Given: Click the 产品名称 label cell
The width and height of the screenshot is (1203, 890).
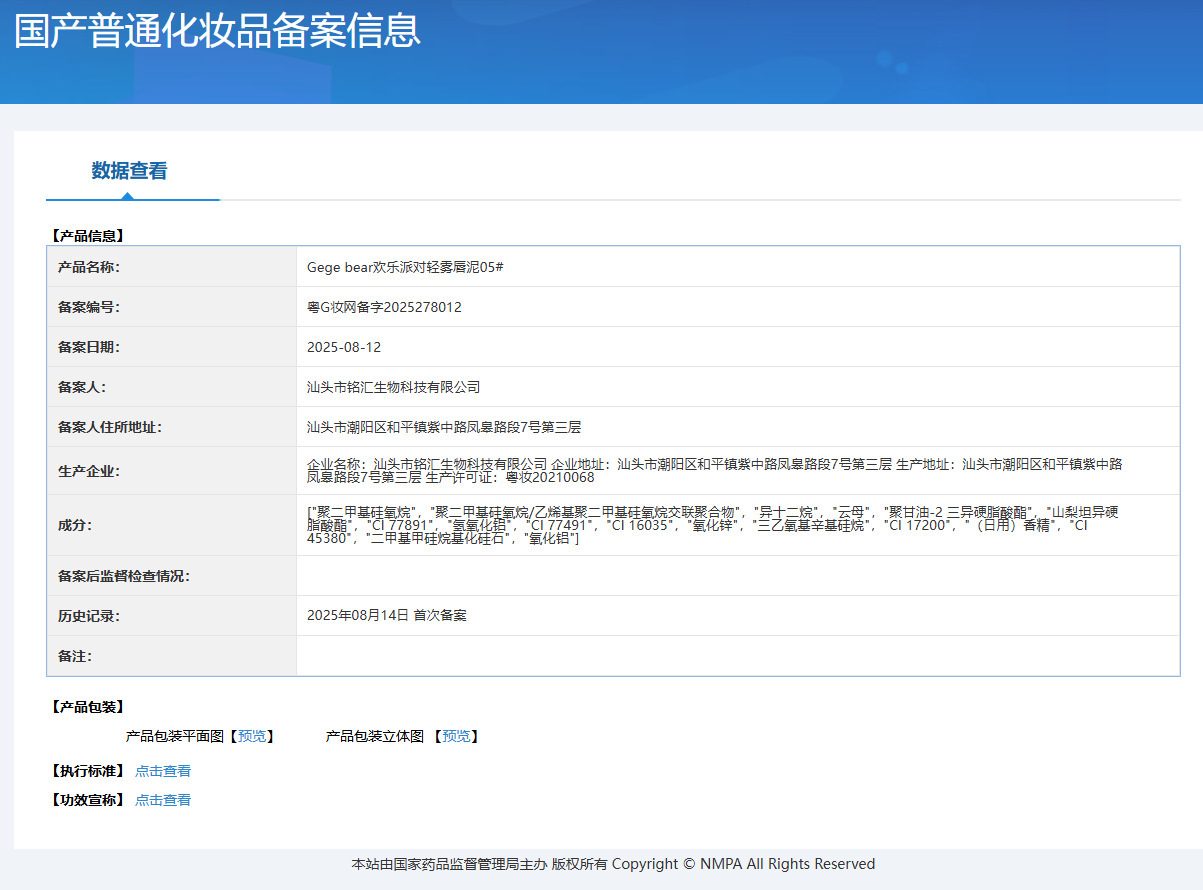Looking at the screenshot, I should click(x=172, y=267).
